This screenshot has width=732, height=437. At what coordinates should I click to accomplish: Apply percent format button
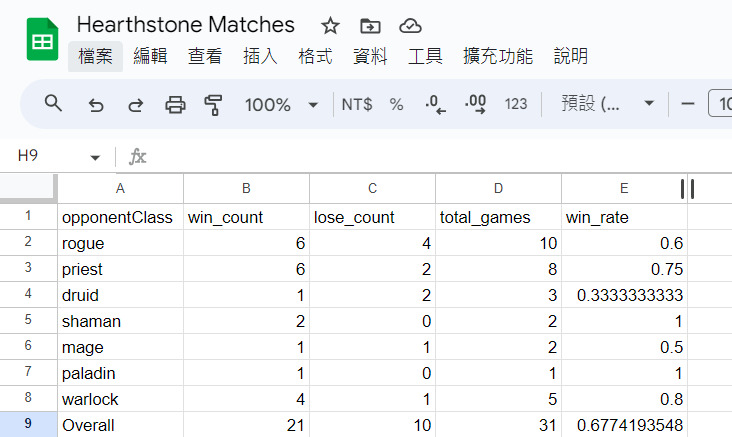[396, 104]
